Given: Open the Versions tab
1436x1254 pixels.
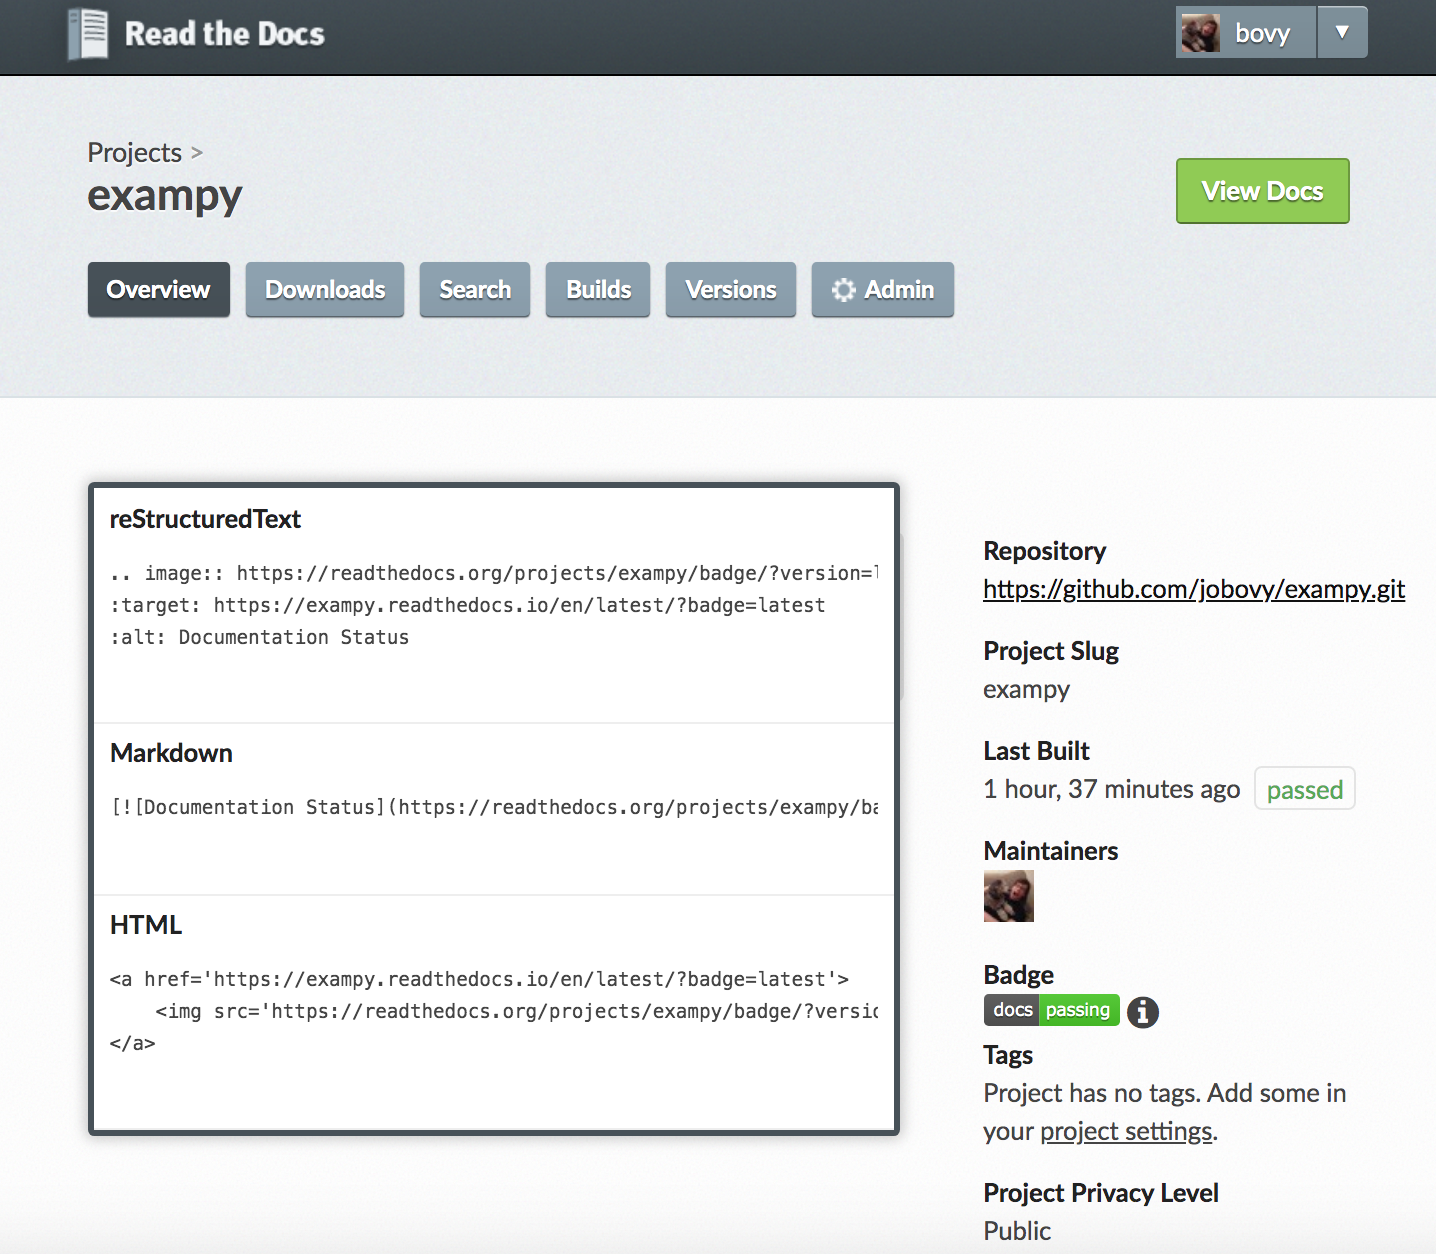Looking at the screenshot, I should point(731,290).
